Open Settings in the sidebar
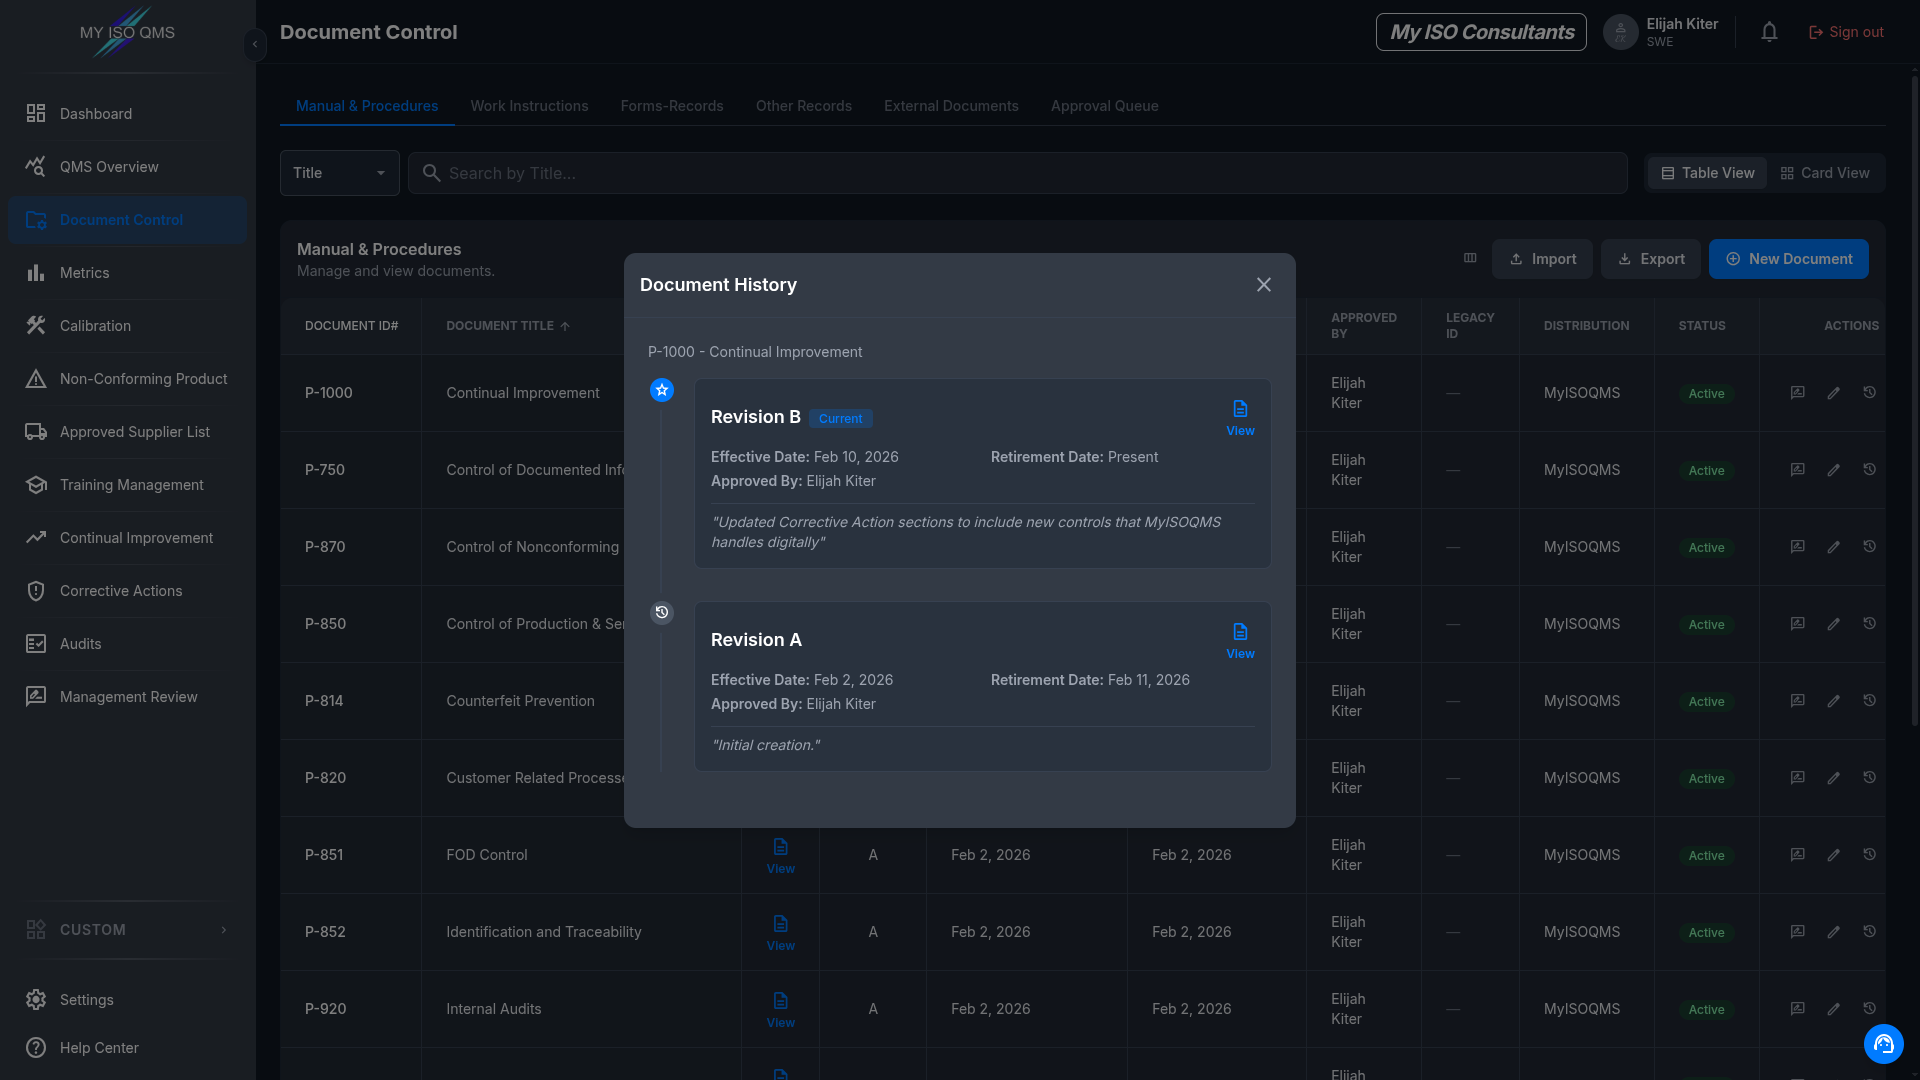The height and width of the screenshot is (1080, 1920). pyautogui.click(x=127, y=1000)
